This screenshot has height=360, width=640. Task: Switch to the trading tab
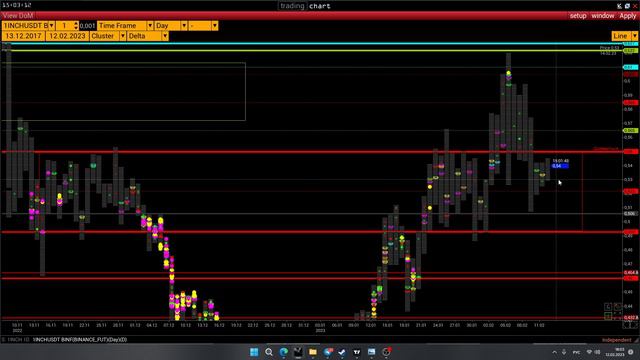point(292,6)
